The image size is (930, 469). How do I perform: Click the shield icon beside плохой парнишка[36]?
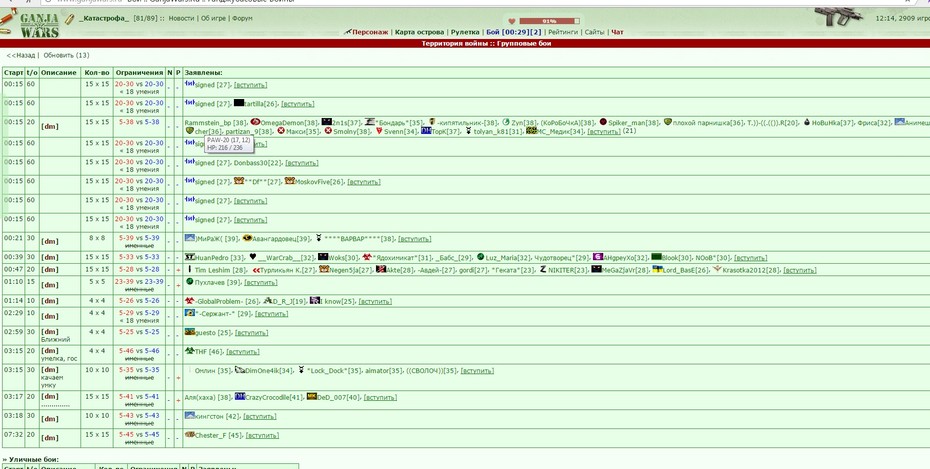(668, 122)
